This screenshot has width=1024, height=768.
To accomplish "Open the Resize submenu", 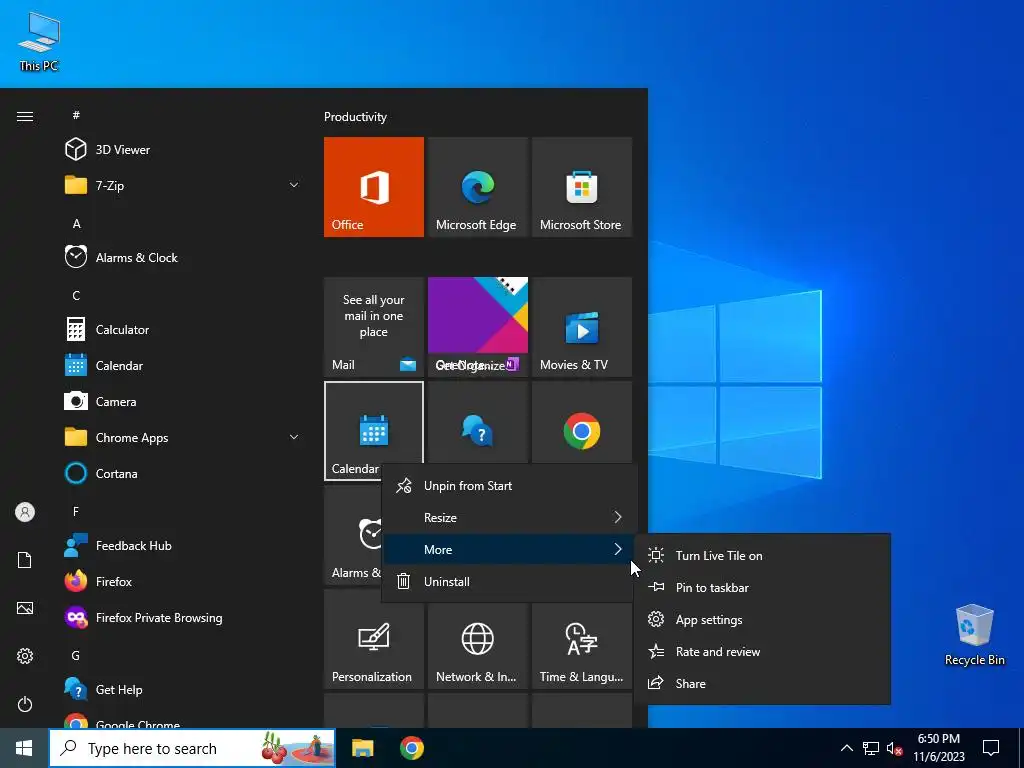I will pos(507,517).
